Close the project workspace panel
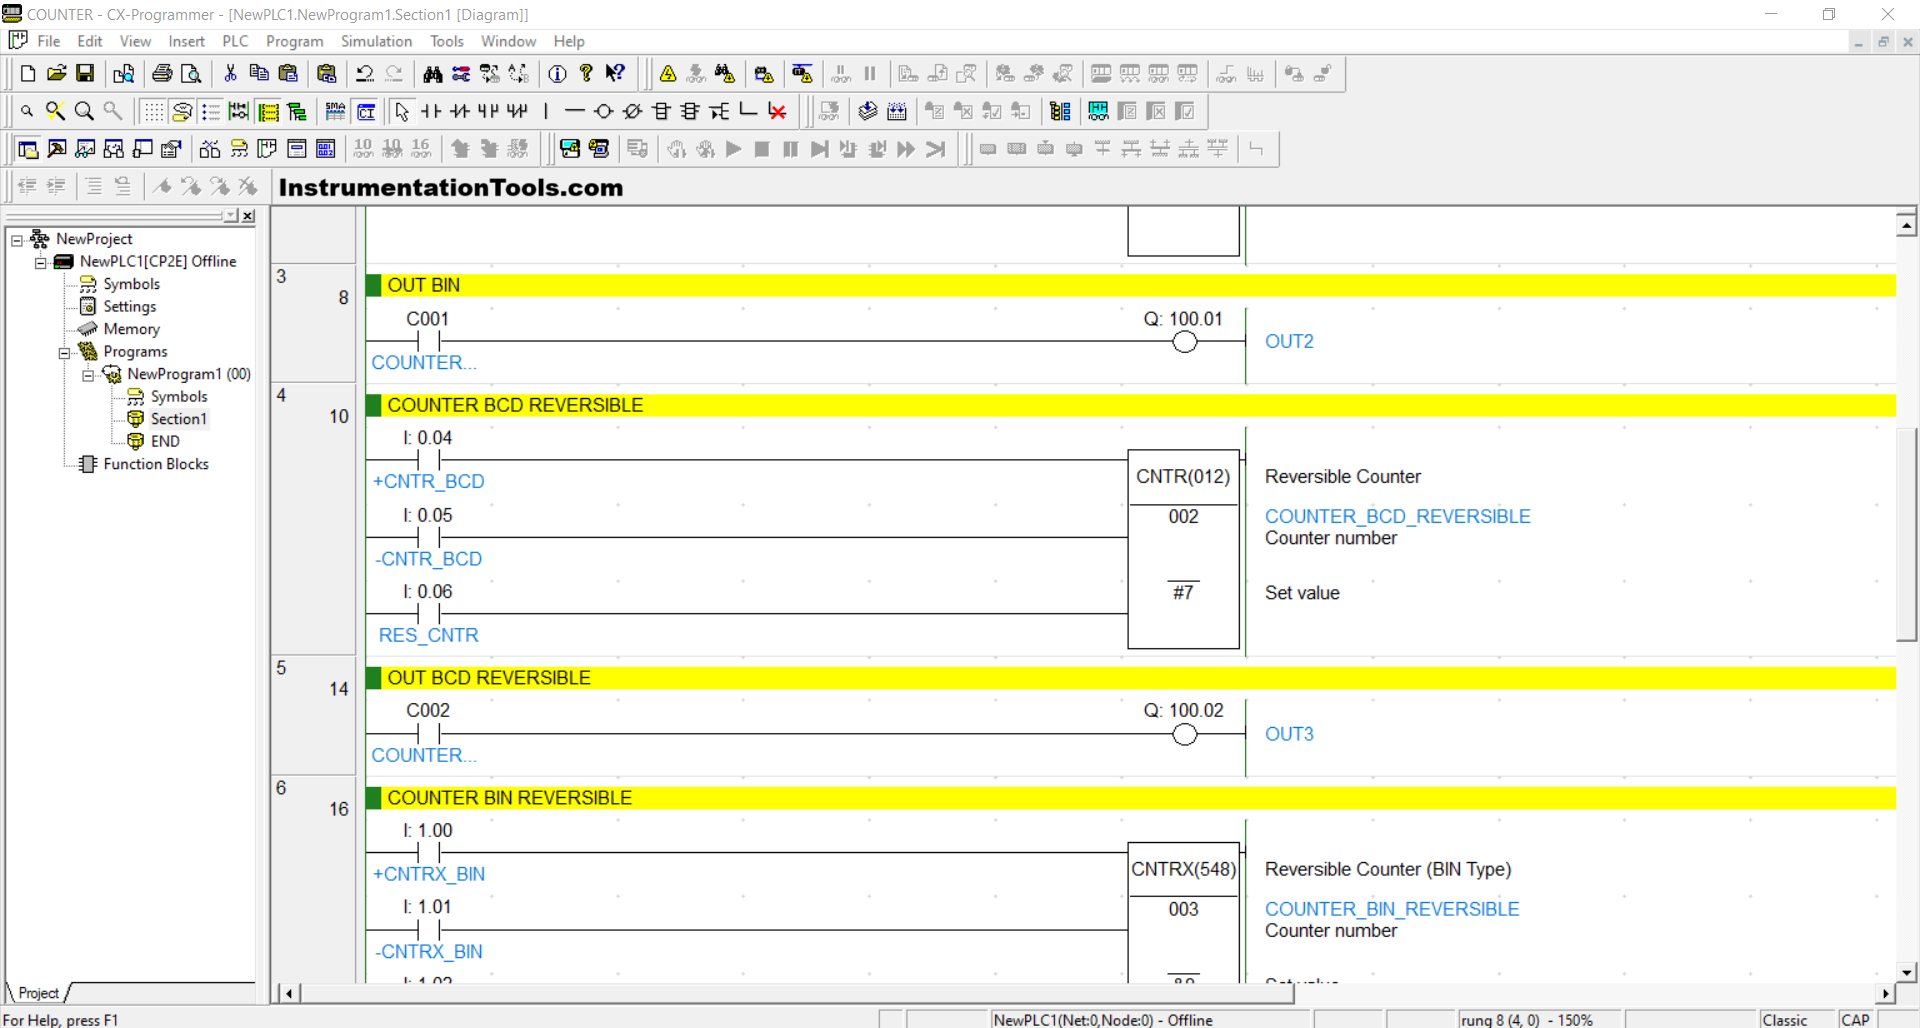The image size is (1920, 1028). [x=249, y=216]
